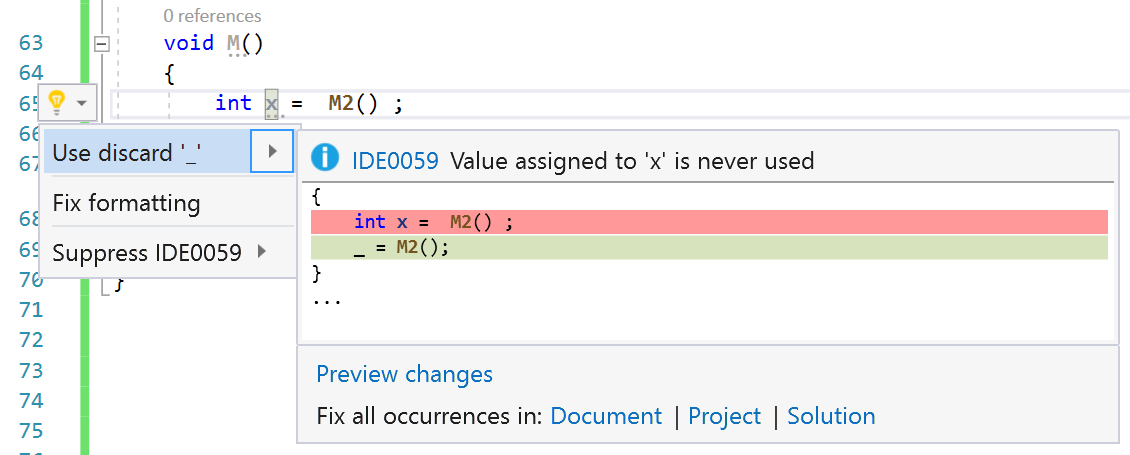Image resolution: width=1130 pixels, height=455 pixels.
Task: Click line number 64 in the margin
Action: click(31, 73)
